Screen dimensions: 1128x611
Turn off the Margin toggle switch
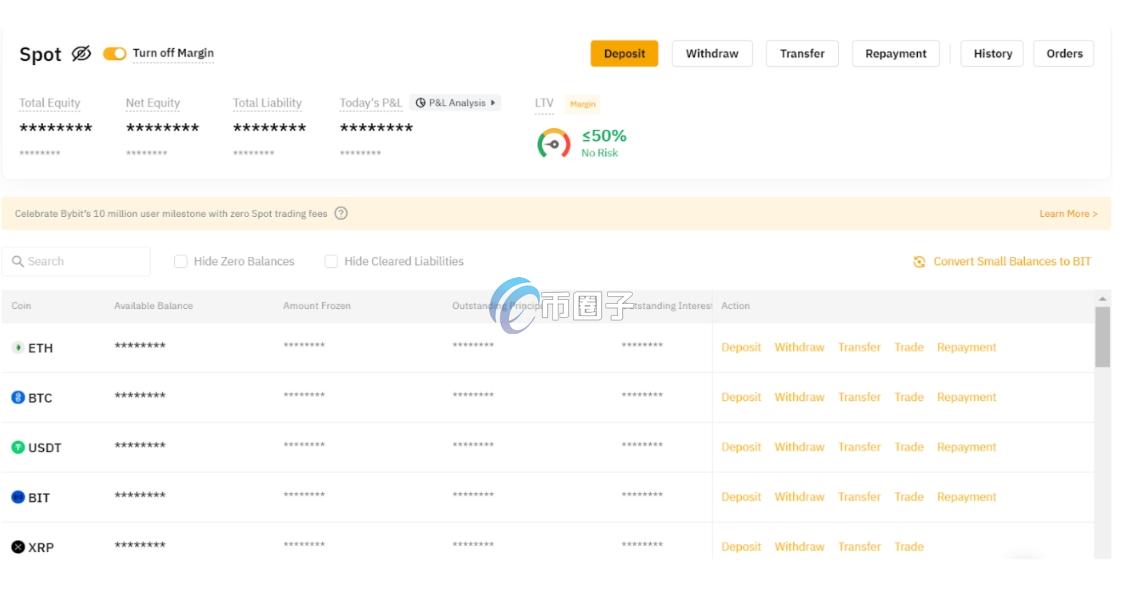click(x=115, y=54)
